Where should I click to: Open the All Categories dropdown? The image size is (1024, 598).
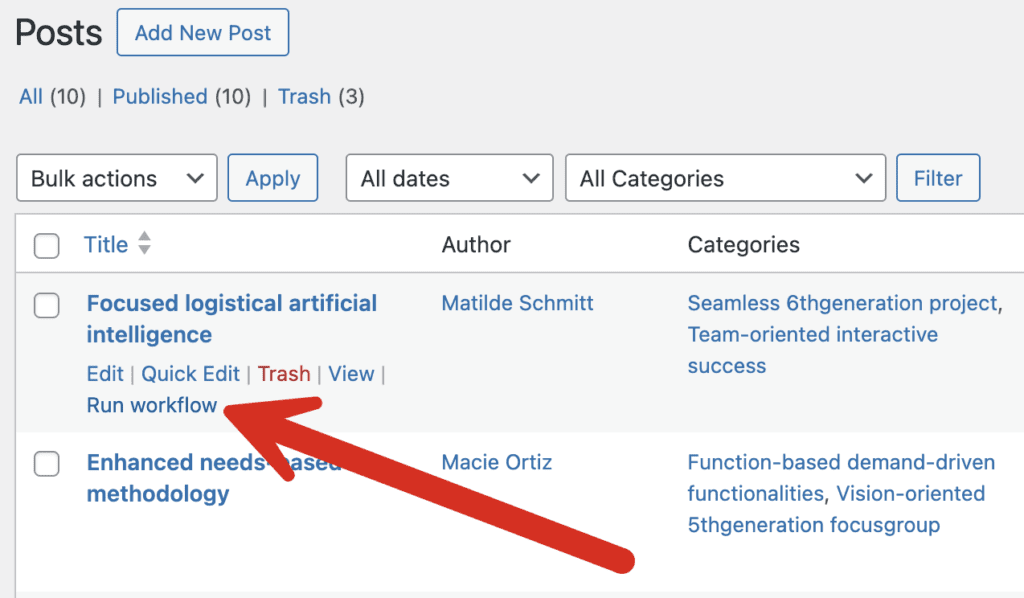725,179
